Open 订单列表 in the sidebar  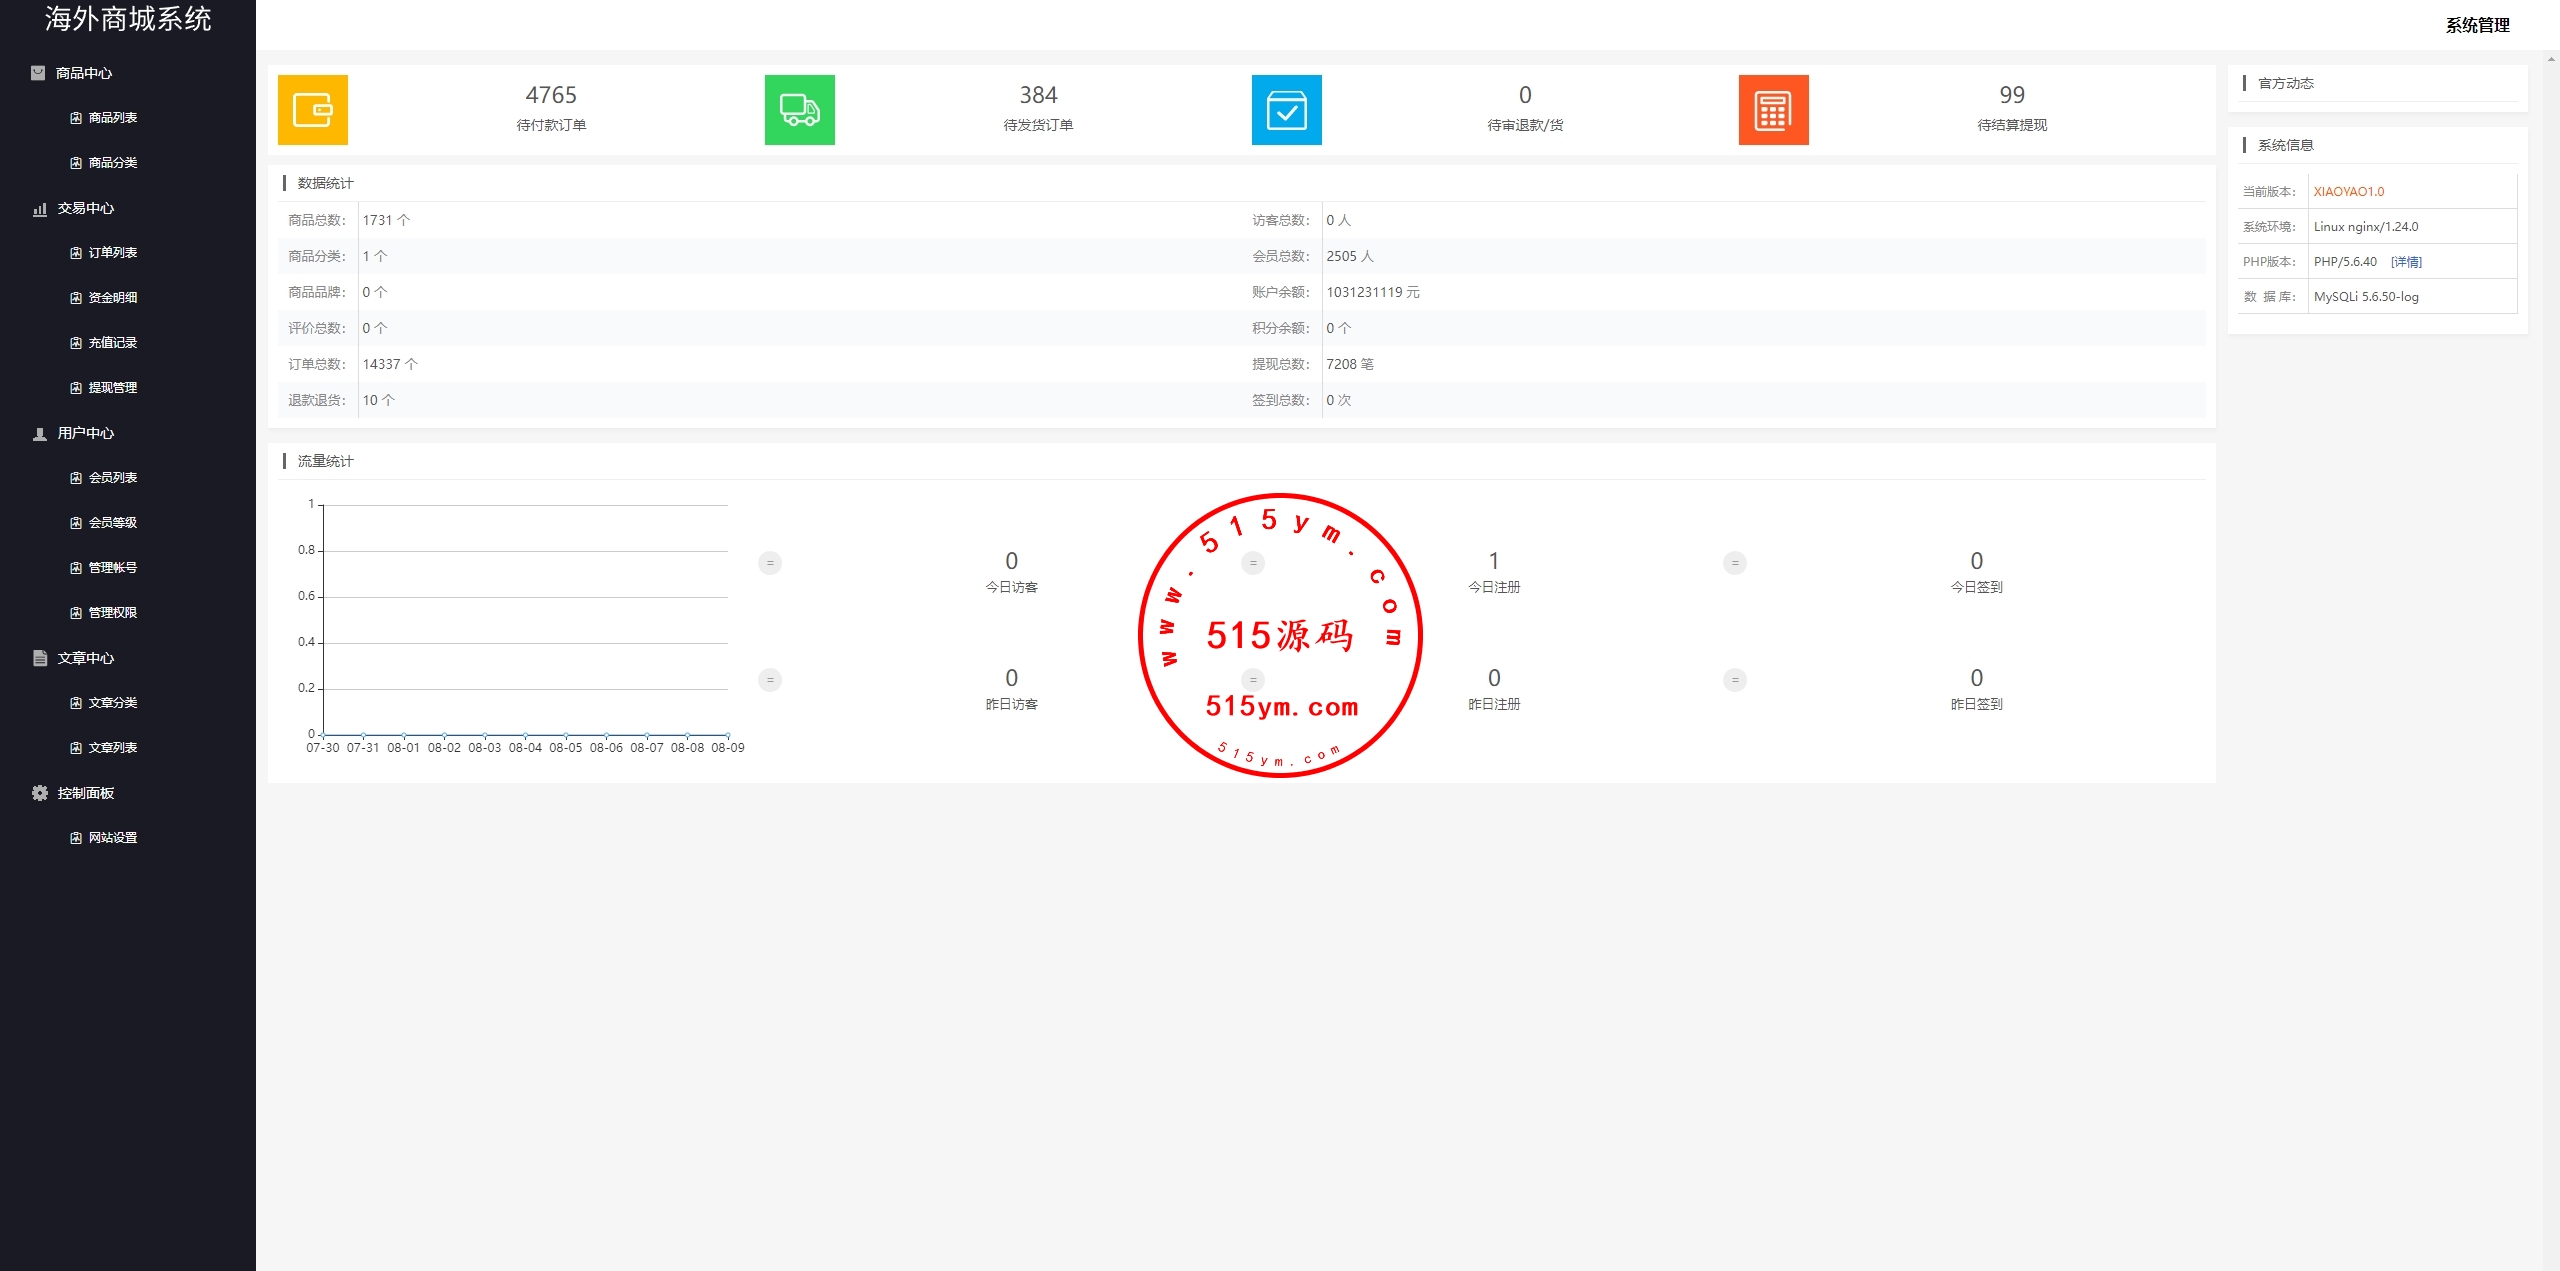click(112, 253)
